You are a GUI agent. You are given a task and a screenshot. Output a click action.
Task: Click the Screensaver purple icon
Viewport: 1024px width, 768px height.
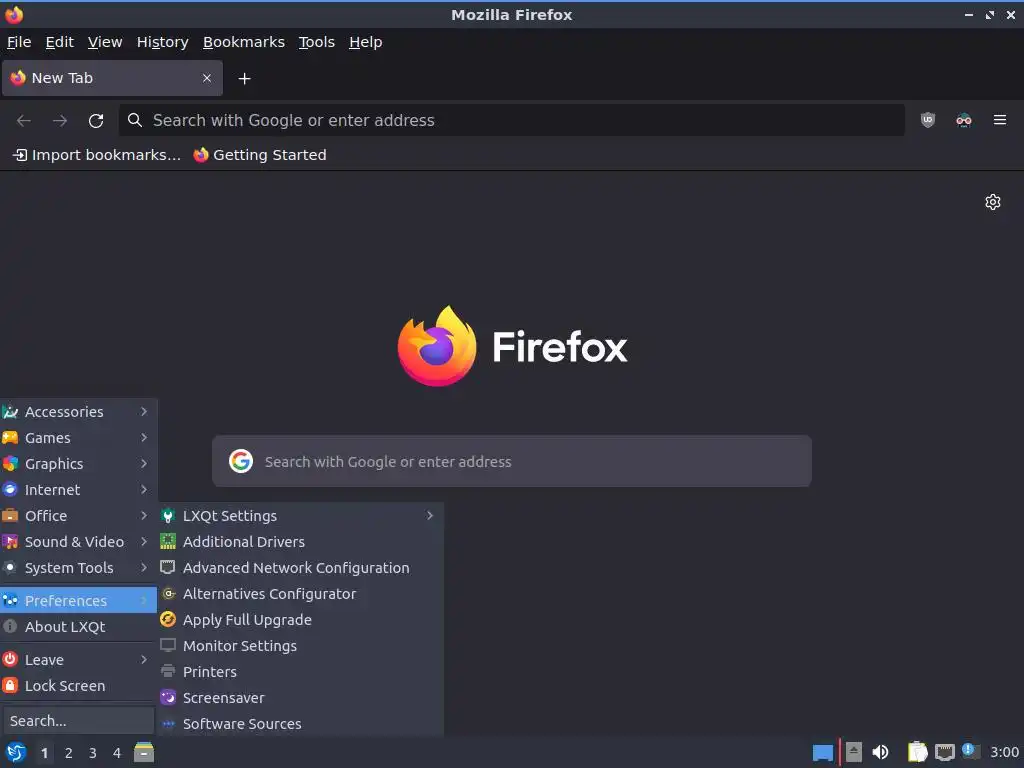[168, 697]
